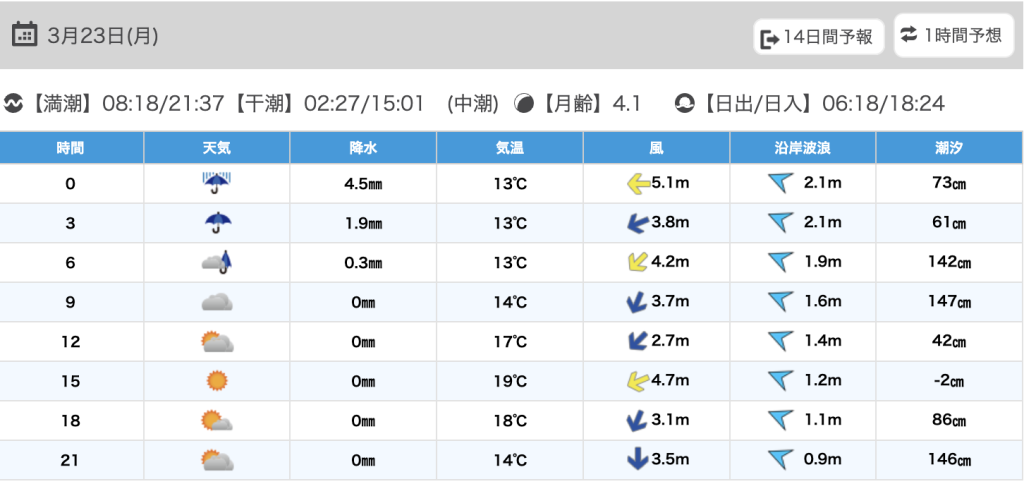Click the sunrise icon beside 日出/日入
Image resolution: width=1024 pixels, height=484 pixels.
(684, 103)
